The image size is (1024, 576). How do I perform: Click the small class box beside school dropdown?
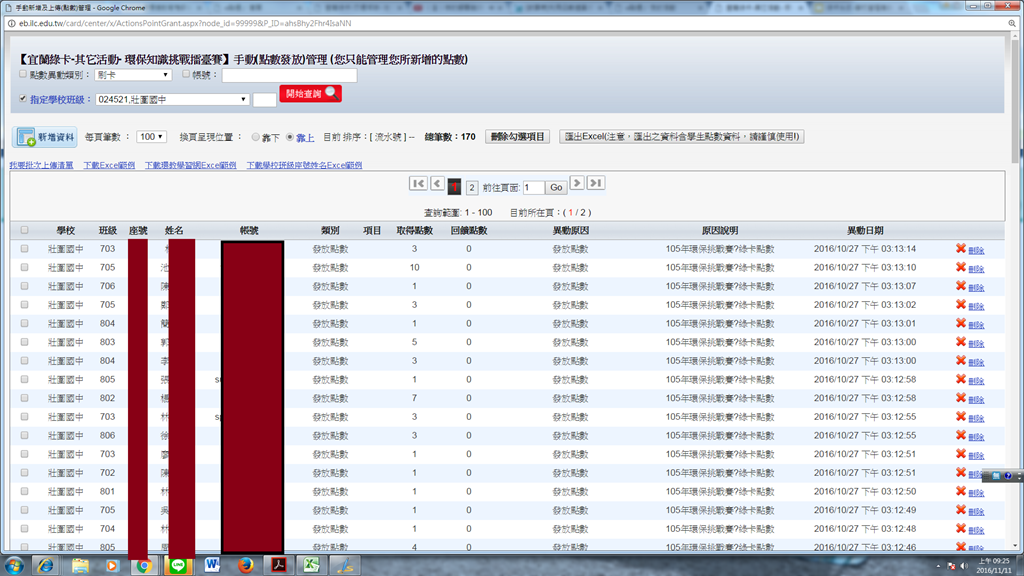(x=264, y=99)
